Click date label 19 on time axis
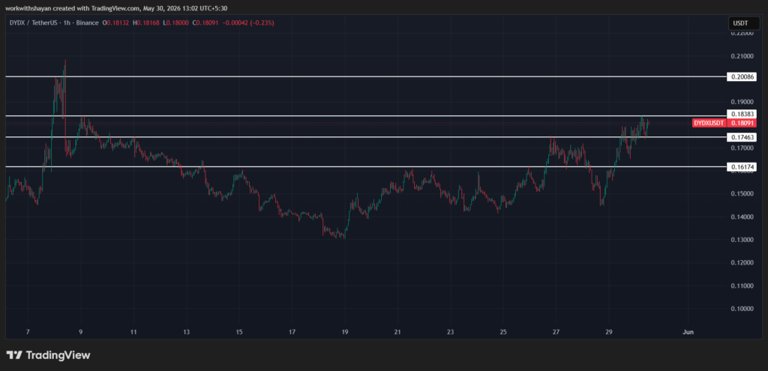 (345, 332)
